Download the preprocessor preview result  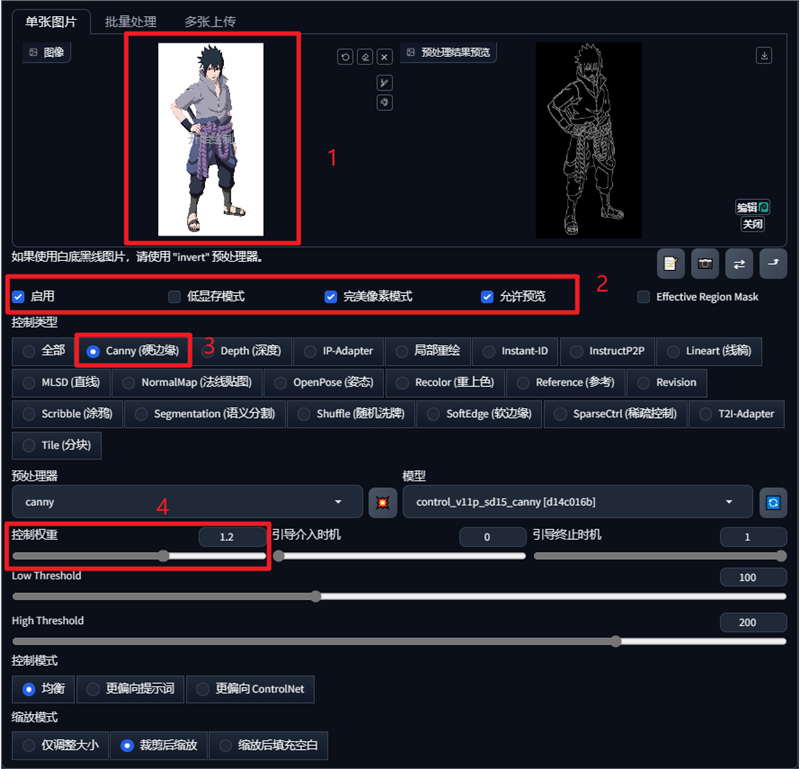coord(764,56)
